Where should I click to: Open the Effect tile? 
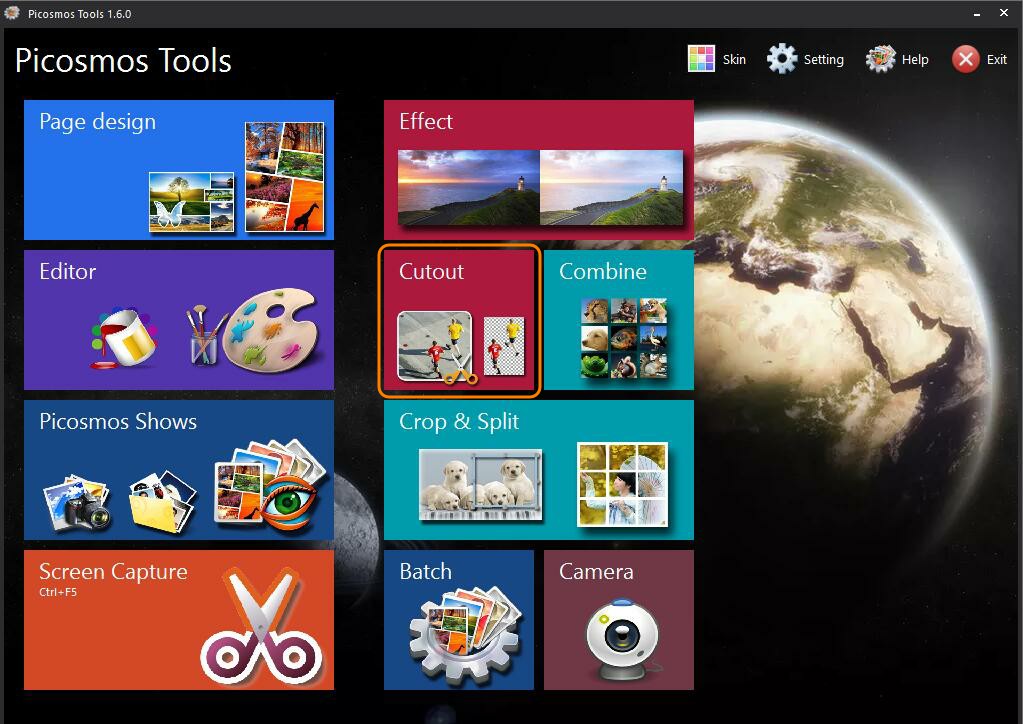(x=538, y=169)
